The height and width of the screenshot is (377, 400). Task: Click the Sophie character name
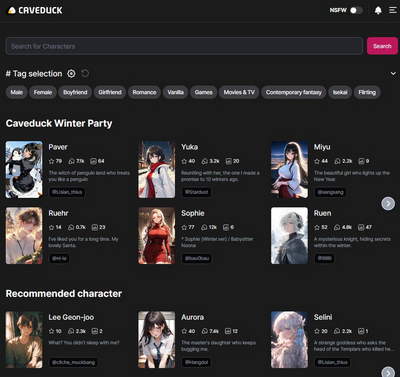(x=193, y=213)
